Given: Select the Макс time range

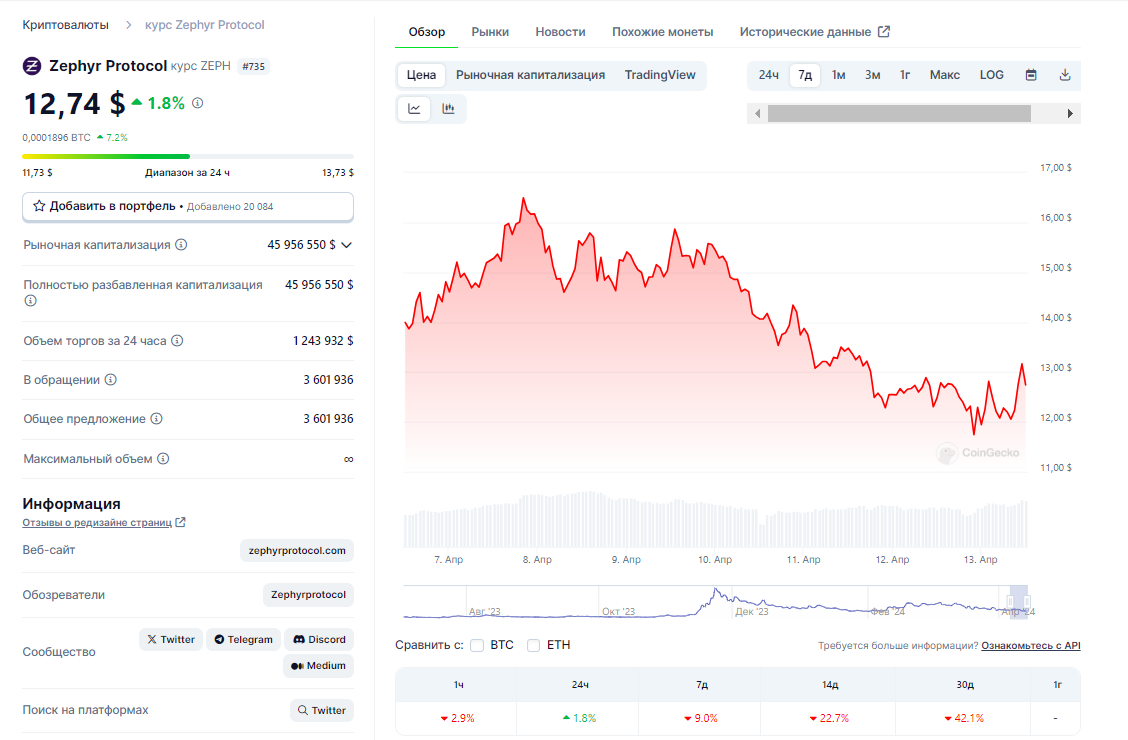Looking at the screenshot, I should tap(945, 75).
